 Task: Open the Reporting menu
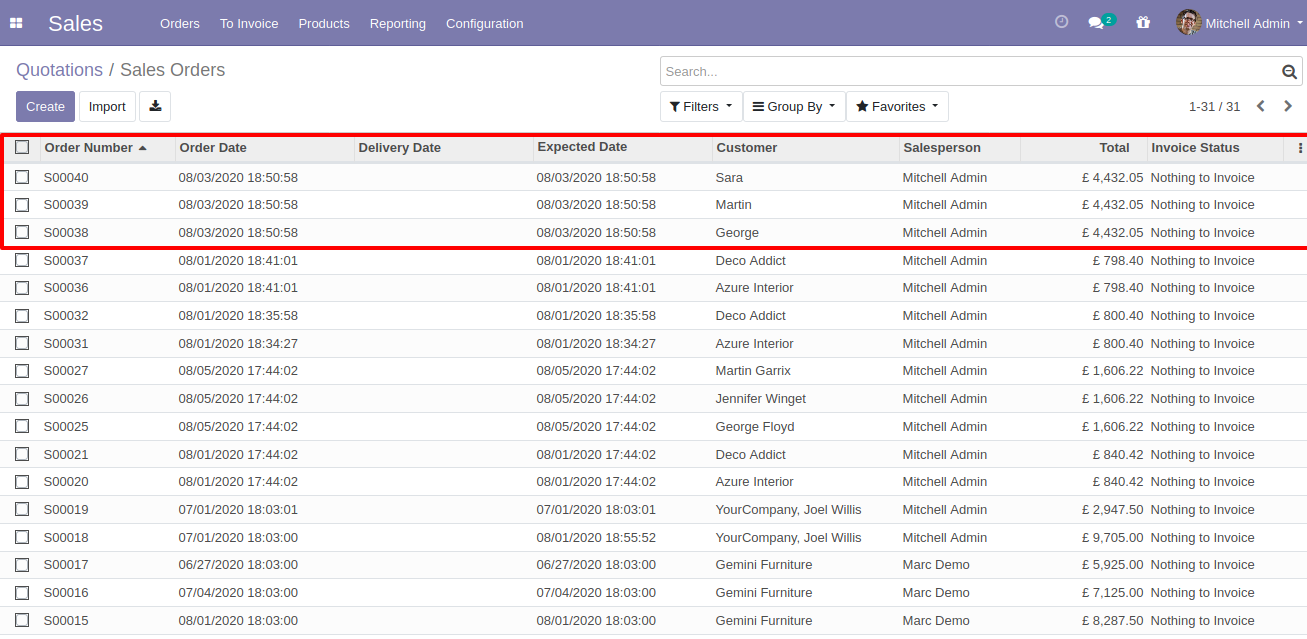397,23
